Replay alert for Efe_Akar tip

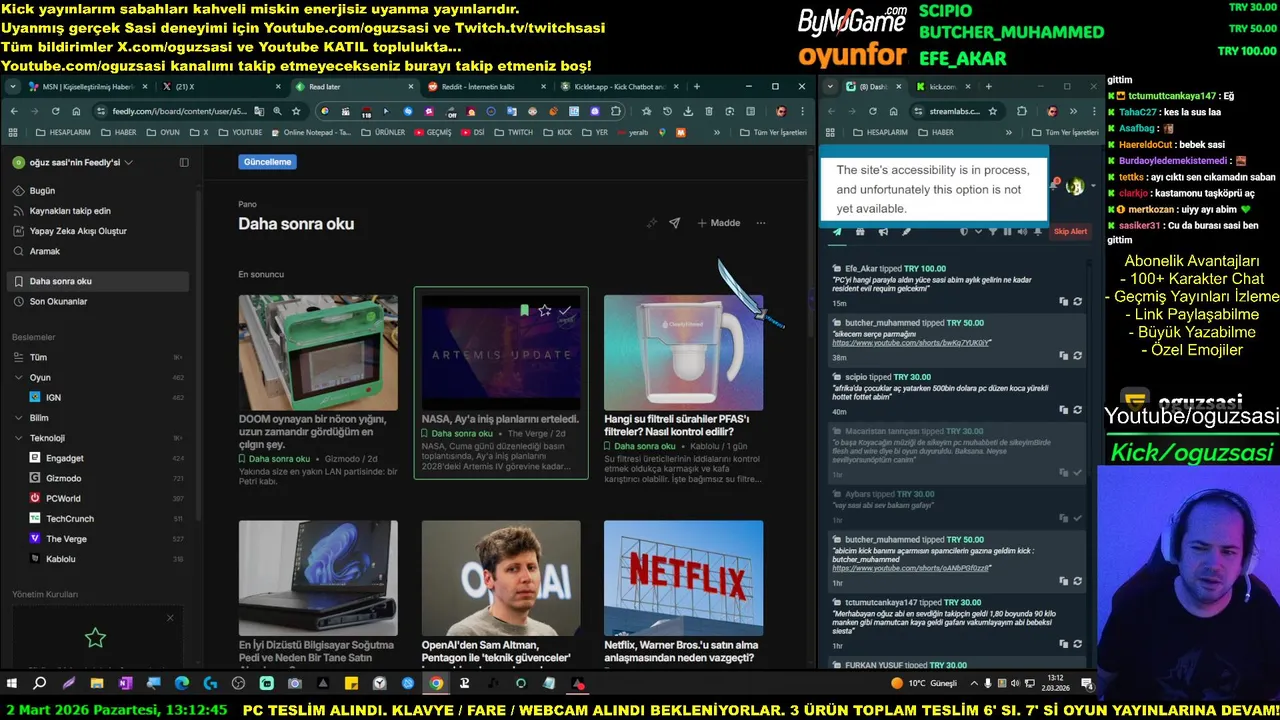(1077, 301)
